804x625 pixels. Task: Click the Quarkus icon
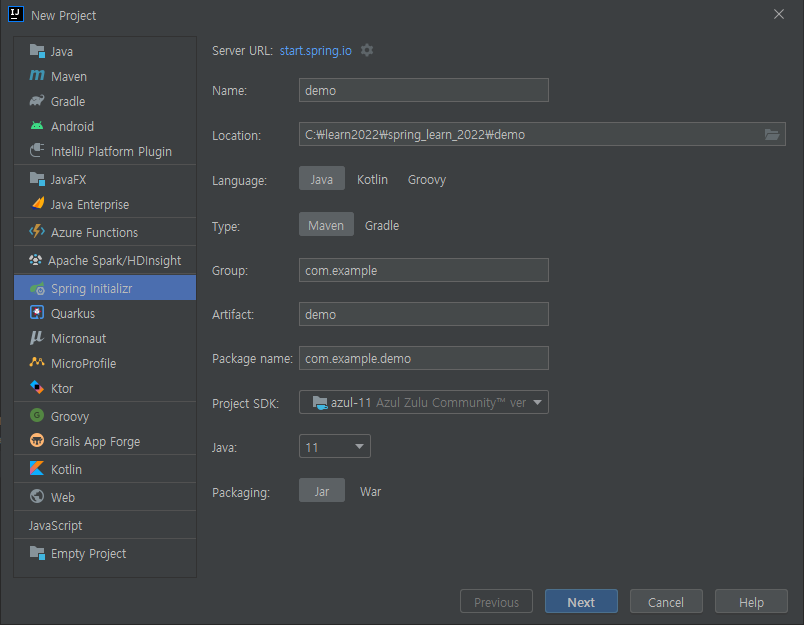coord(37,313)
